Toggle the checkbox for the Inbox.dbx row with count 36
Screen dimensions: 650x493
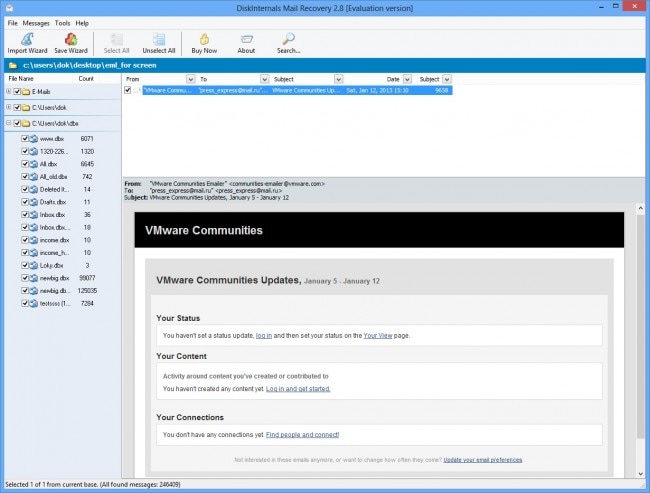click(25, 215)
